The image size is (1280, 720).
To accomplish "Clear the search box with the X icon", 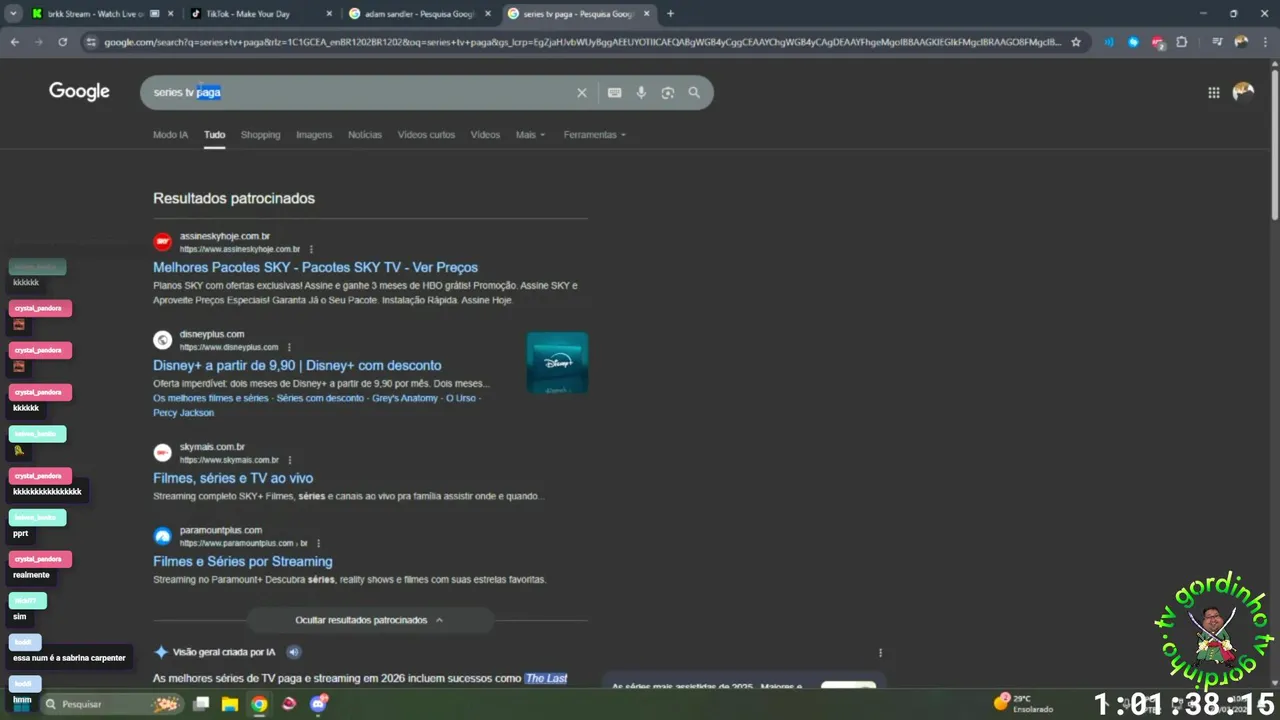I will pyautogui.click(x=582, y=93).
